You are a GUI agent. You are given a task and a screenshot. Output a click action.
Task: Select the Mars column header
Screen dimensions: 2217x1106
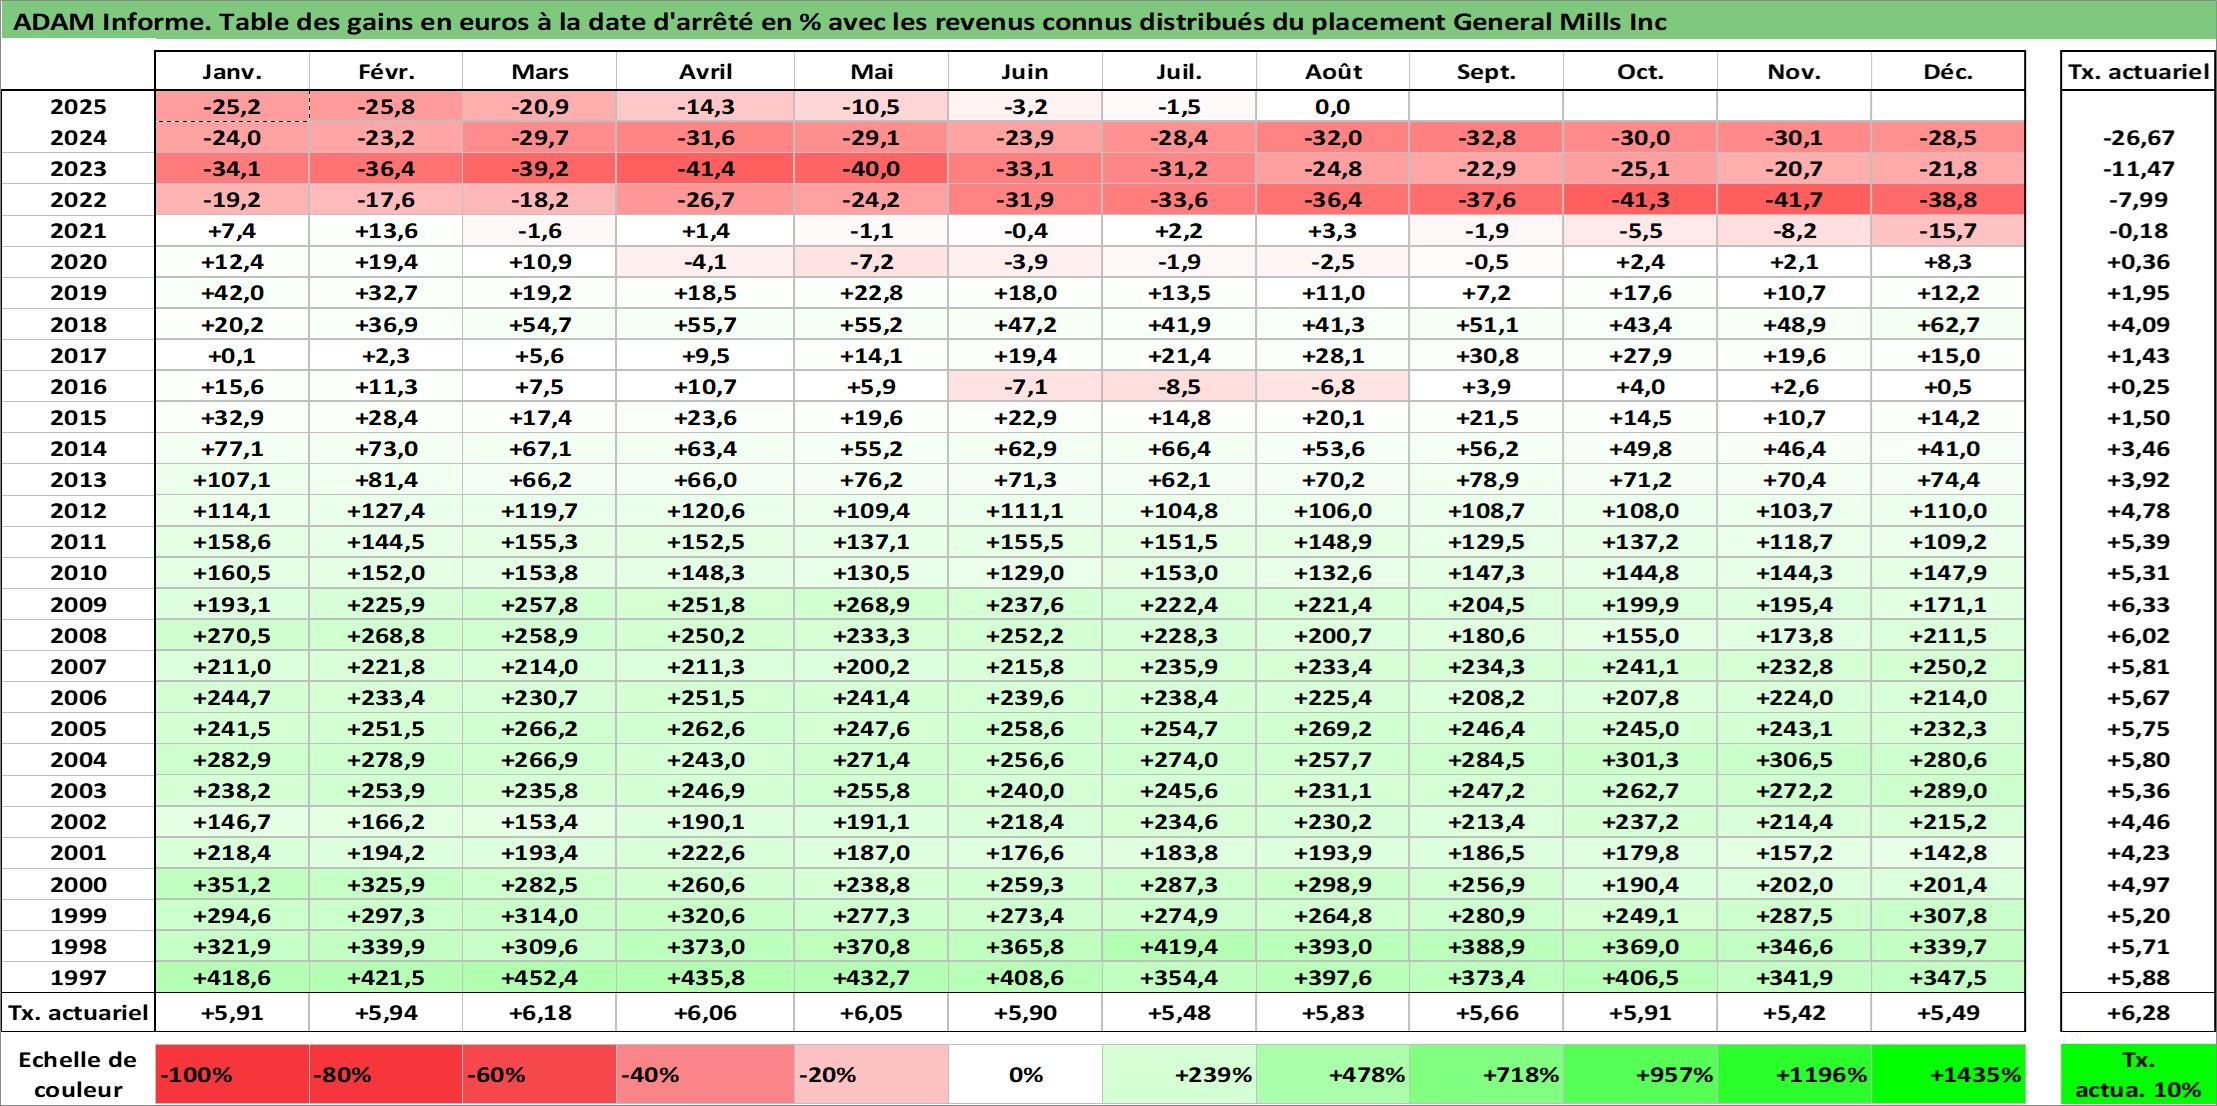[x=540, y=71]
